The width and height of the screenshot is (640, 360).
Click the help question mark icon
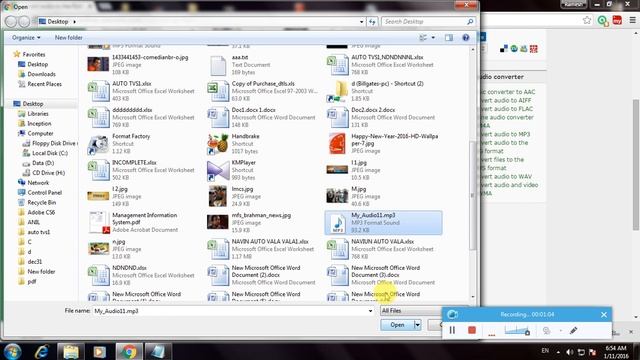pos(465,38)
